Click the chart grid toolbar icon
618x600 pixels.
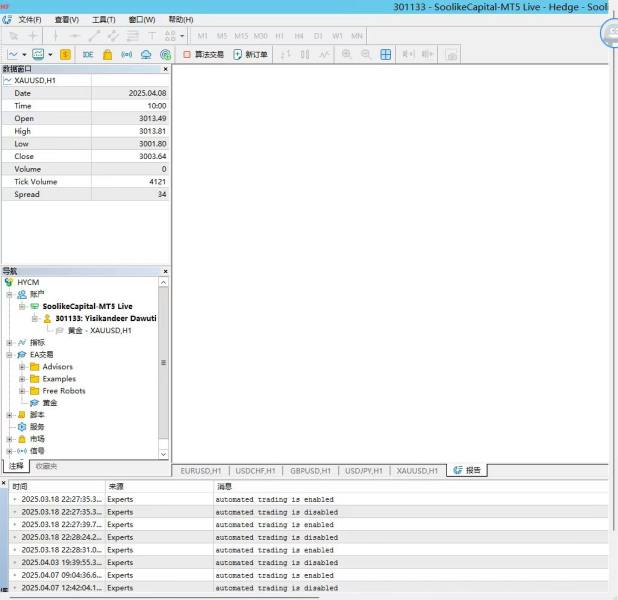click(x=386, y=54)
